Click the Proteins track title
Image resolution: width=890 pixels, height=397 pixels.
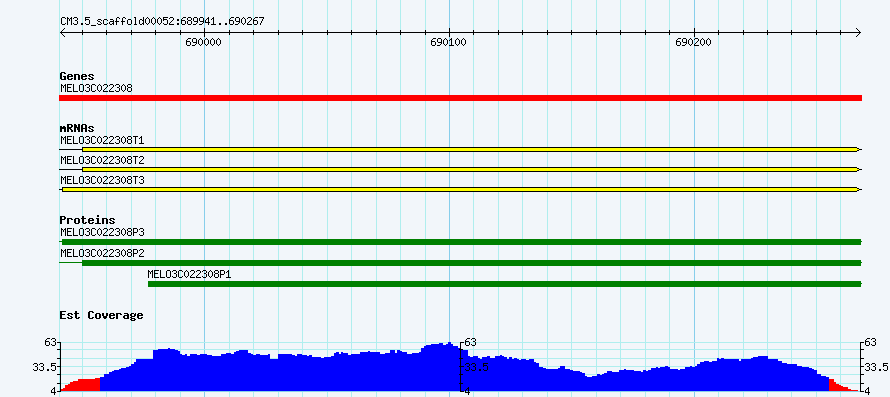coord(87,220)
